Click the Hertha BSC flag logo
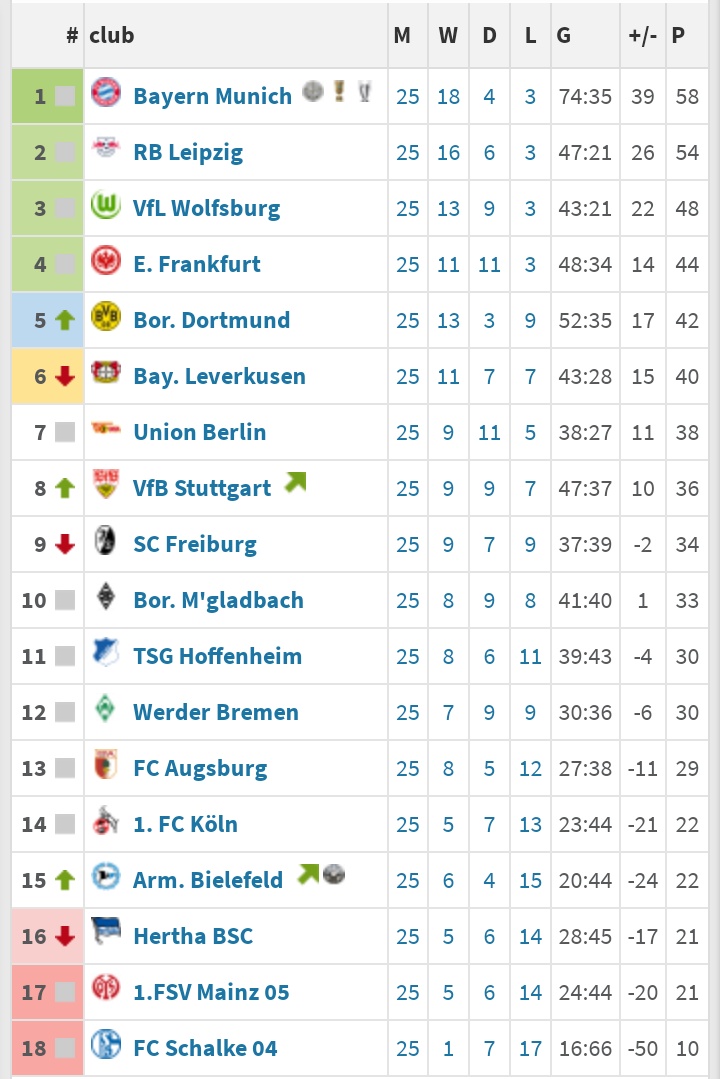This screenshot has height=1079, width=720. pos(106,931)
